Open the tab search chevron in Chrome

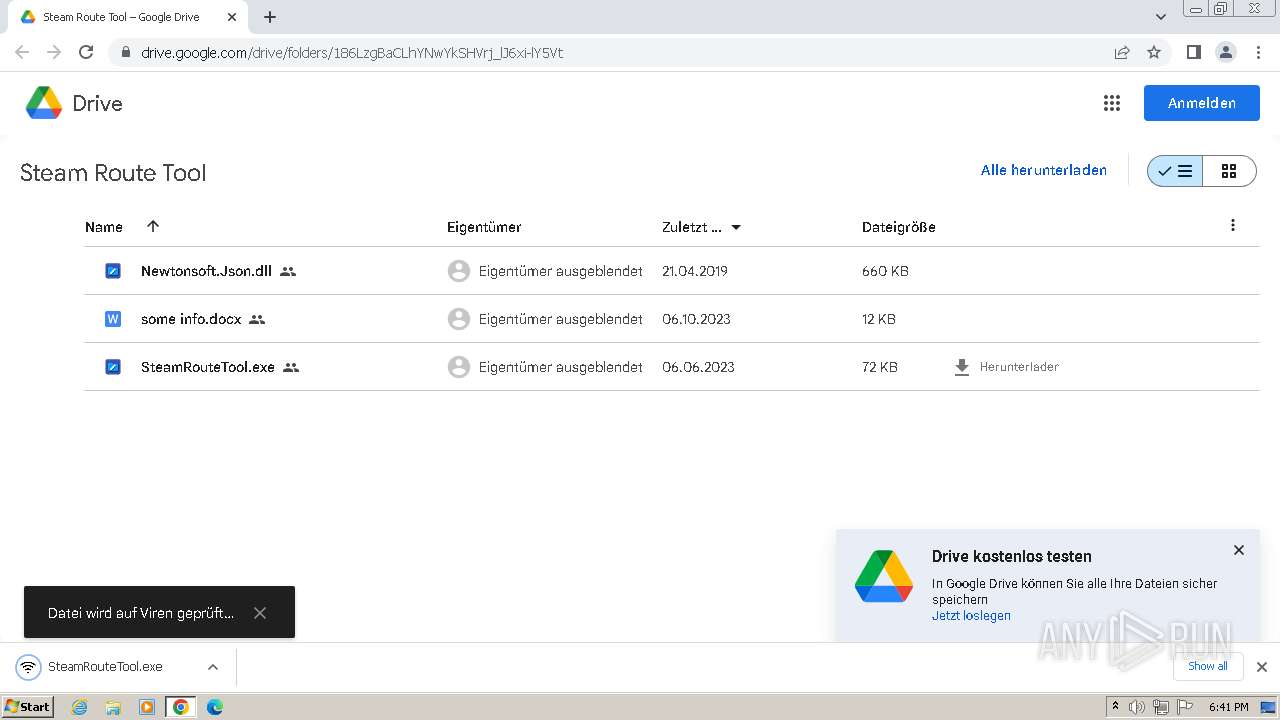(x=1161, y=17)
